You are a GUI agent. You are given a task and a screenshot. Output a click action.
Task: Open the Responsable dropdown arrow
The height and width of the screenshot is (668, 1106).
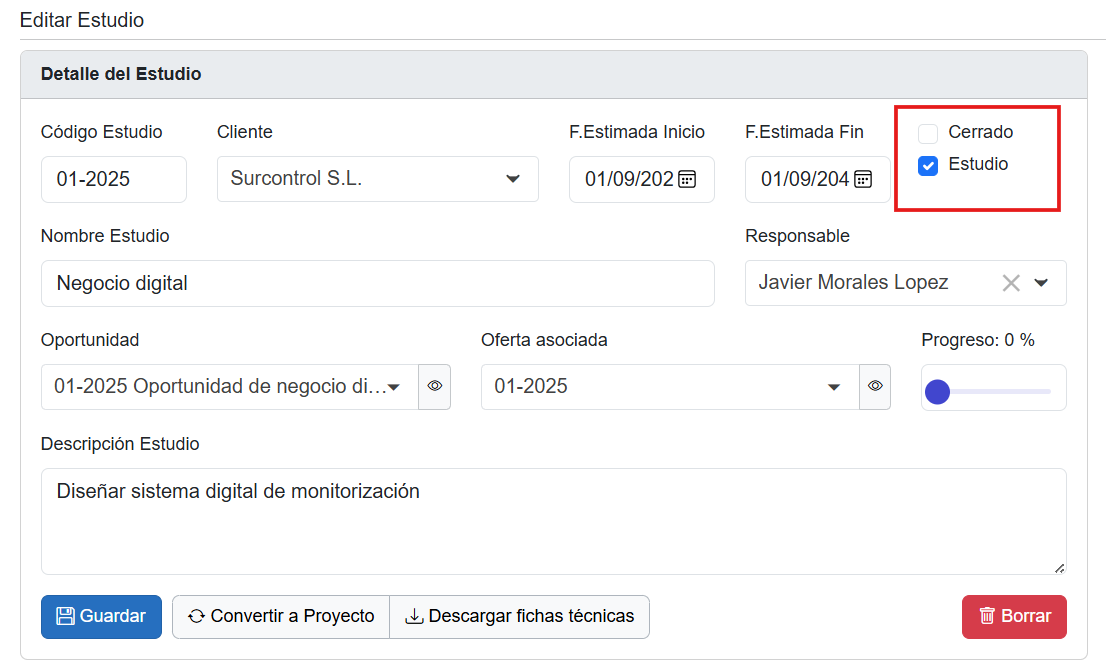1041,283
